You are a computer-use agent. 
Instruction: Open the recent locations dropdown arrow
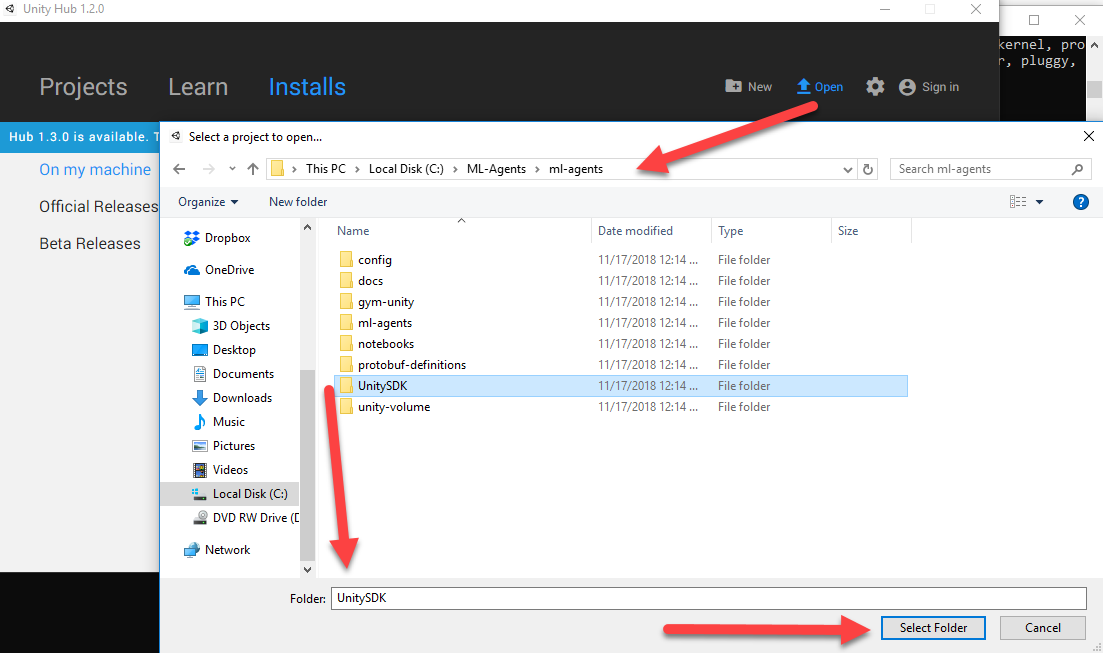coord(232,169)
